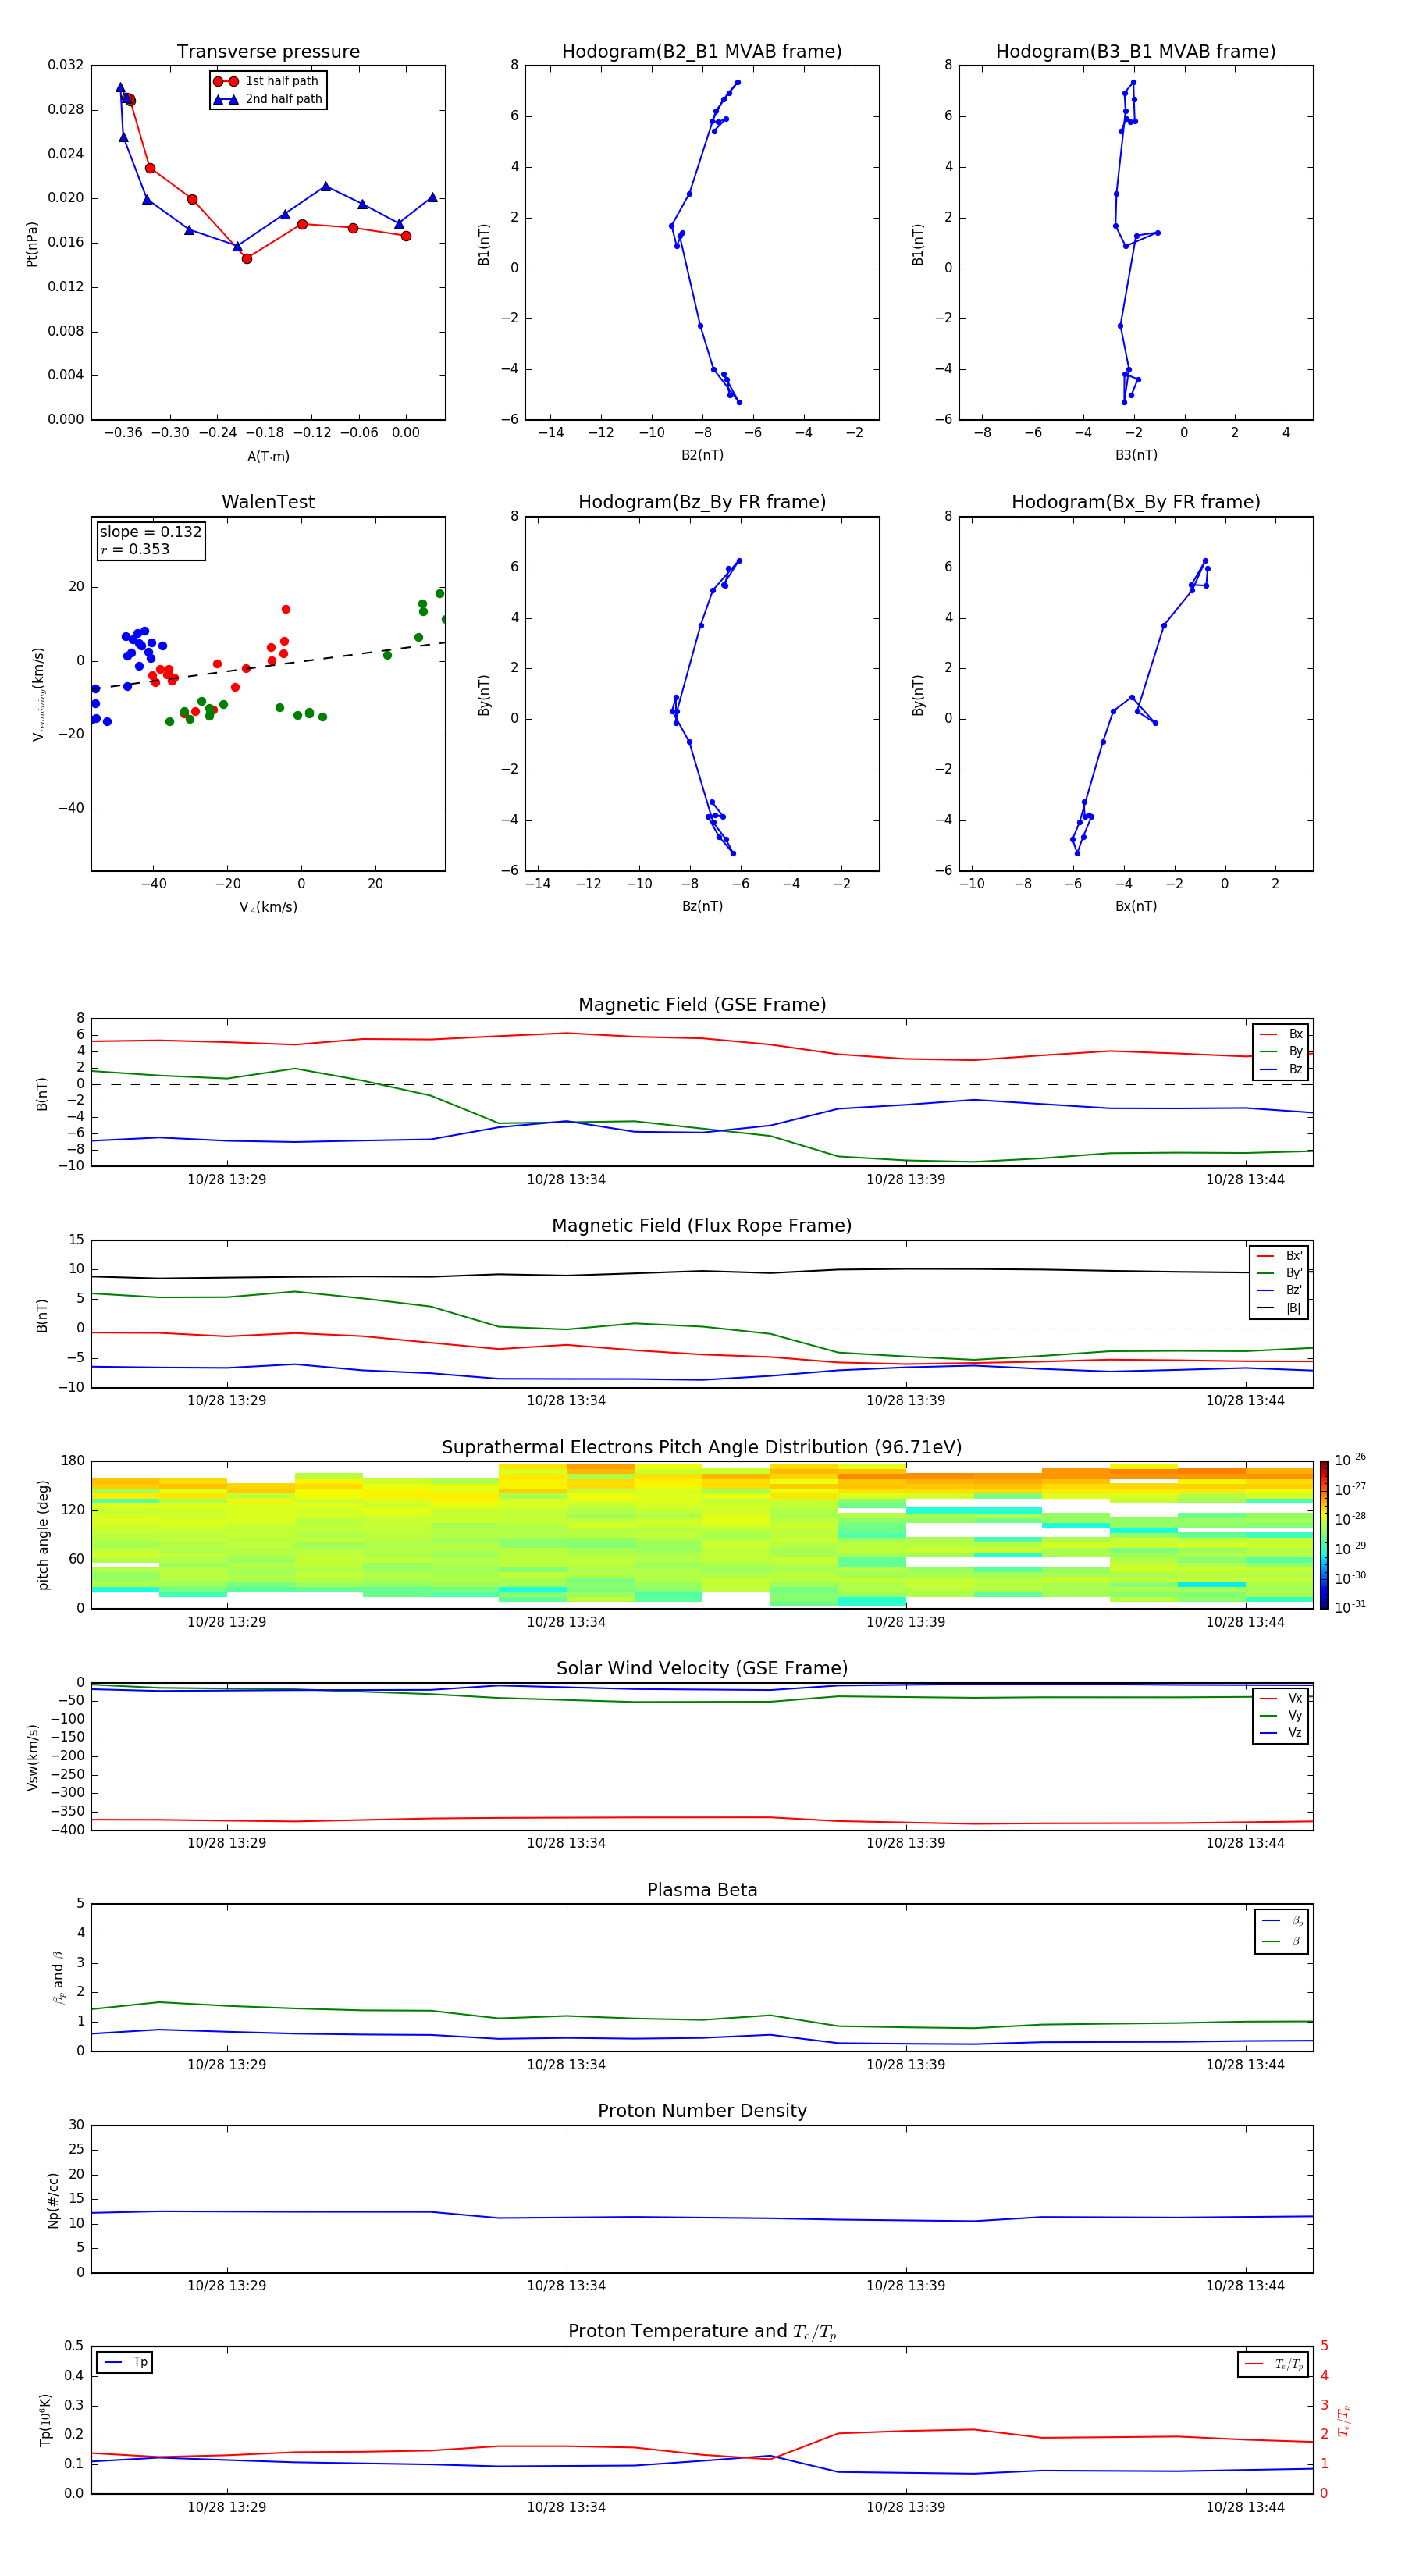The height and width of the screenshot is (2576, 1405).
Task: Click the '|B|' entry in Flux Rope legend
Action: pos(1279,1308)
